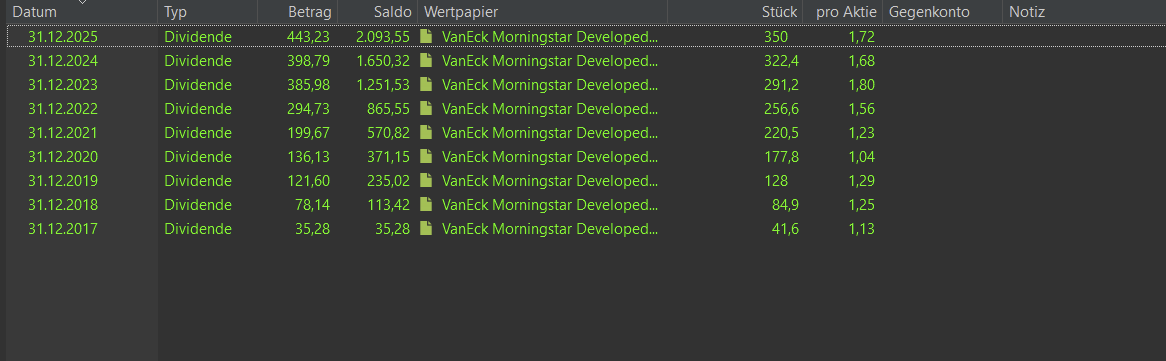
Task: Click the security file icon in the 31.12.2019 row
Action: point(425,180)
